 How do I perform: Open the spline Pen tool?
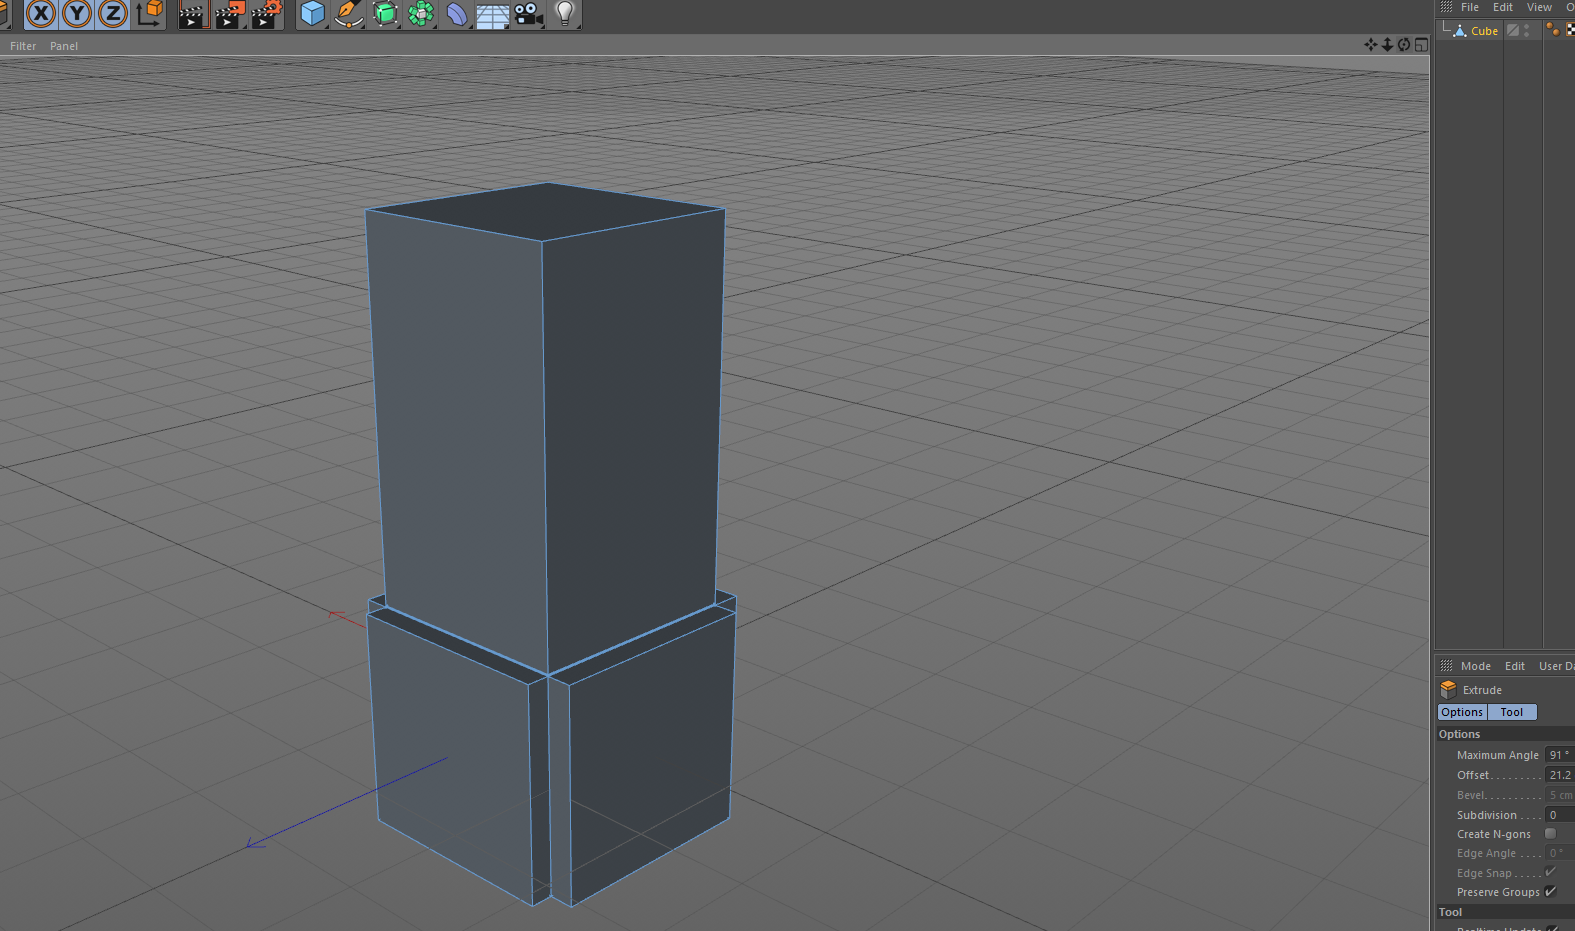pos(349,14)
